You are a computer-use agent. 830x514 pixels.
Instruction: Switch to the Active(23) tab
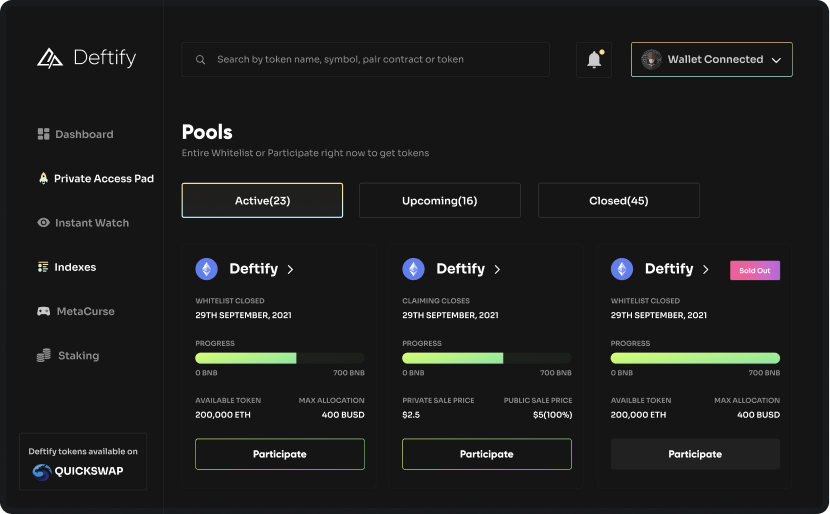(x=262, y=201)
